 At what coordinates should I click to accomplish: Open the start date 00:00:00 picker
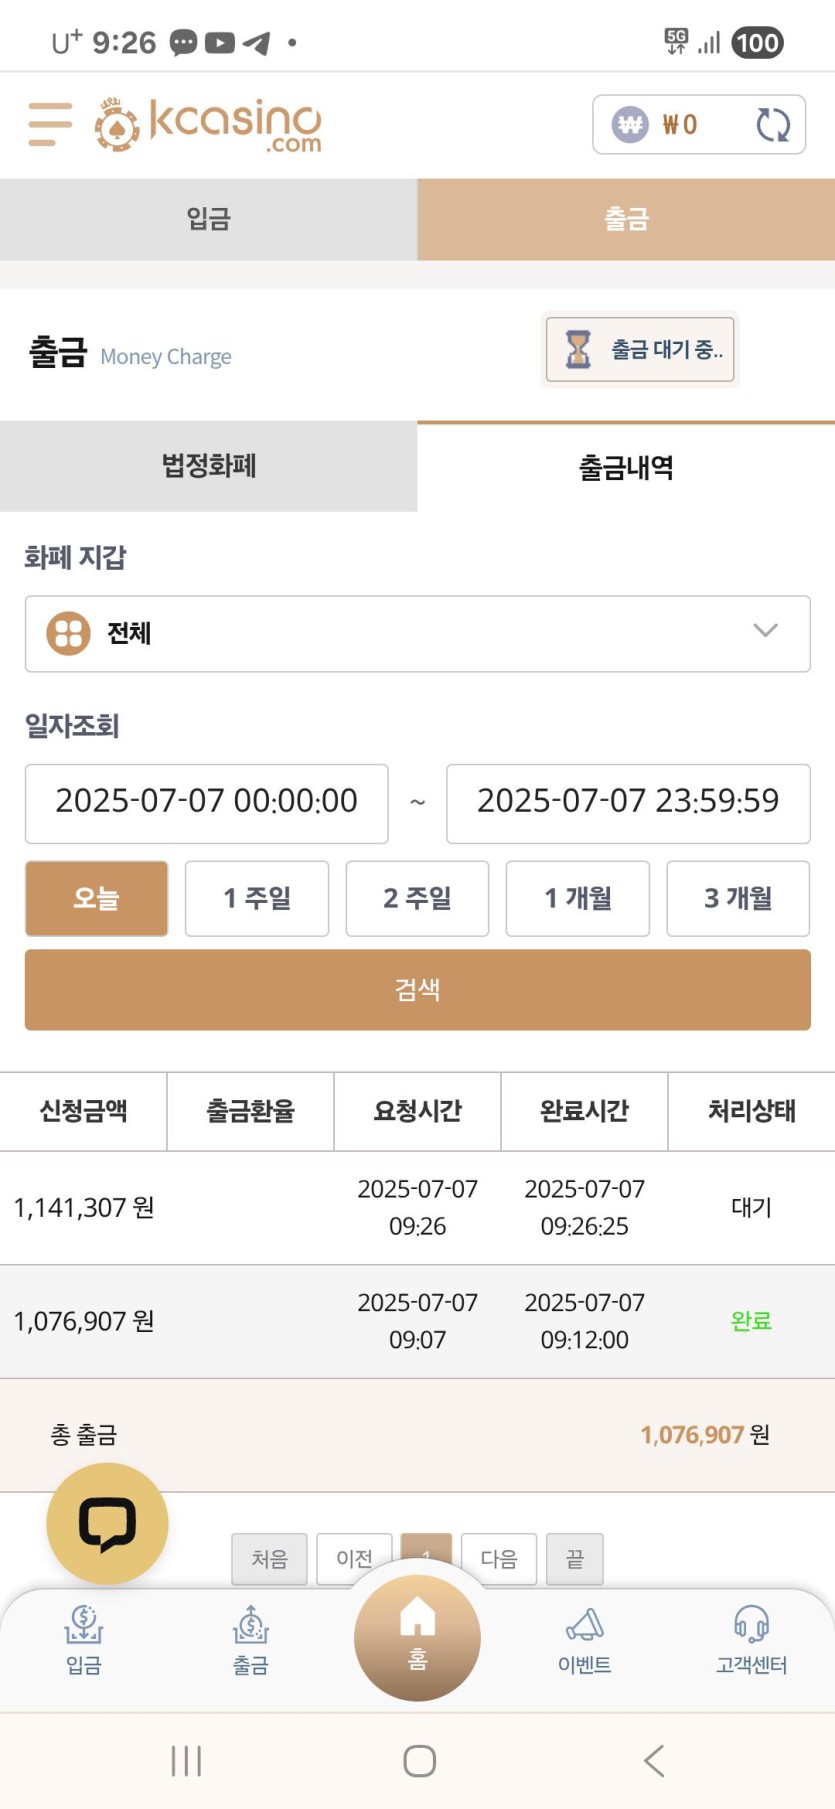click(x=206, y=804)
